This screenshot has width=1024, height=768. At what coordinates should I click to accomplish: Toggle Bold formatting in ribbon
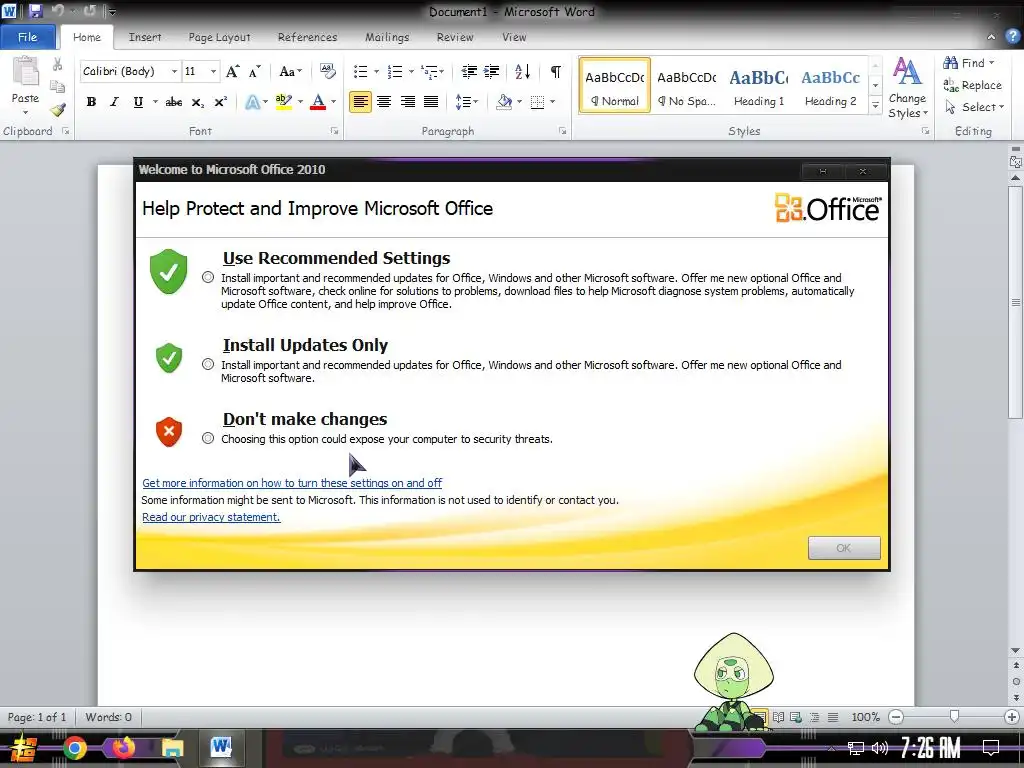pos(91,102)
